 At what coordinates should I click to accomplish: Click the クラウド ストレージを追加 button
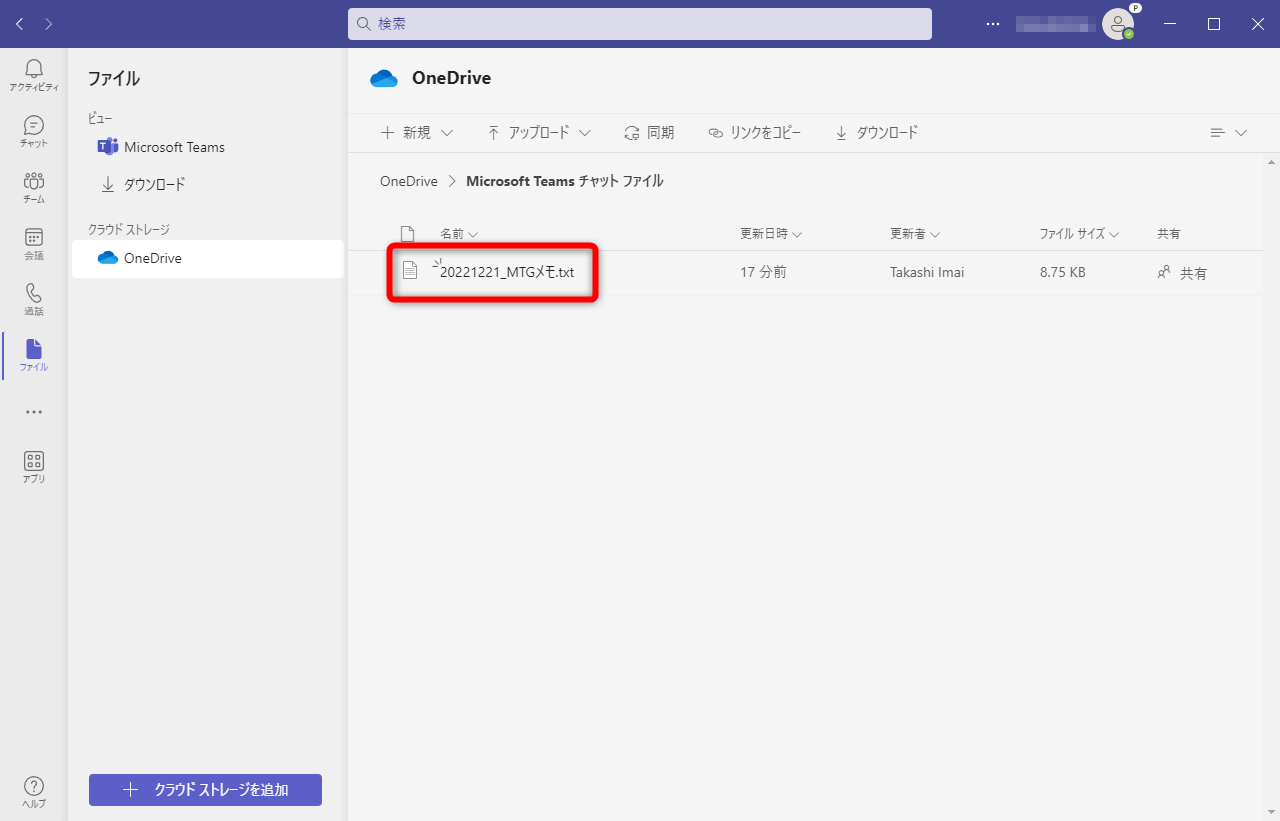coord(204,790)
